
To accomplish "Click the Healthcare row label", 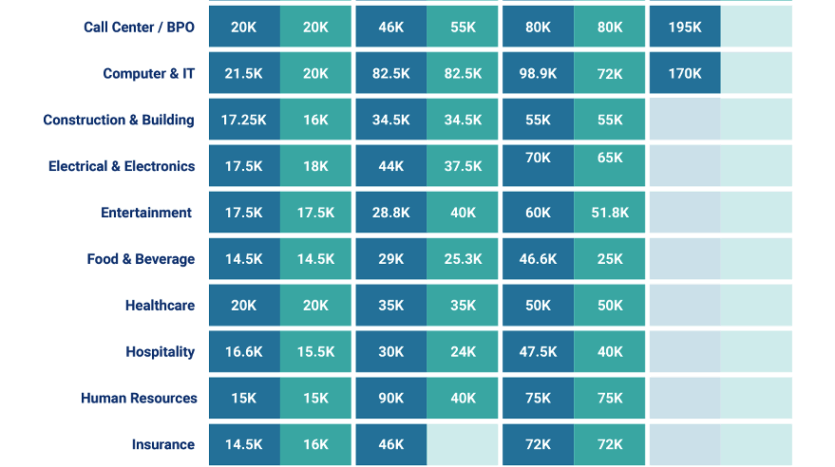I will click(x=160, y=305).
